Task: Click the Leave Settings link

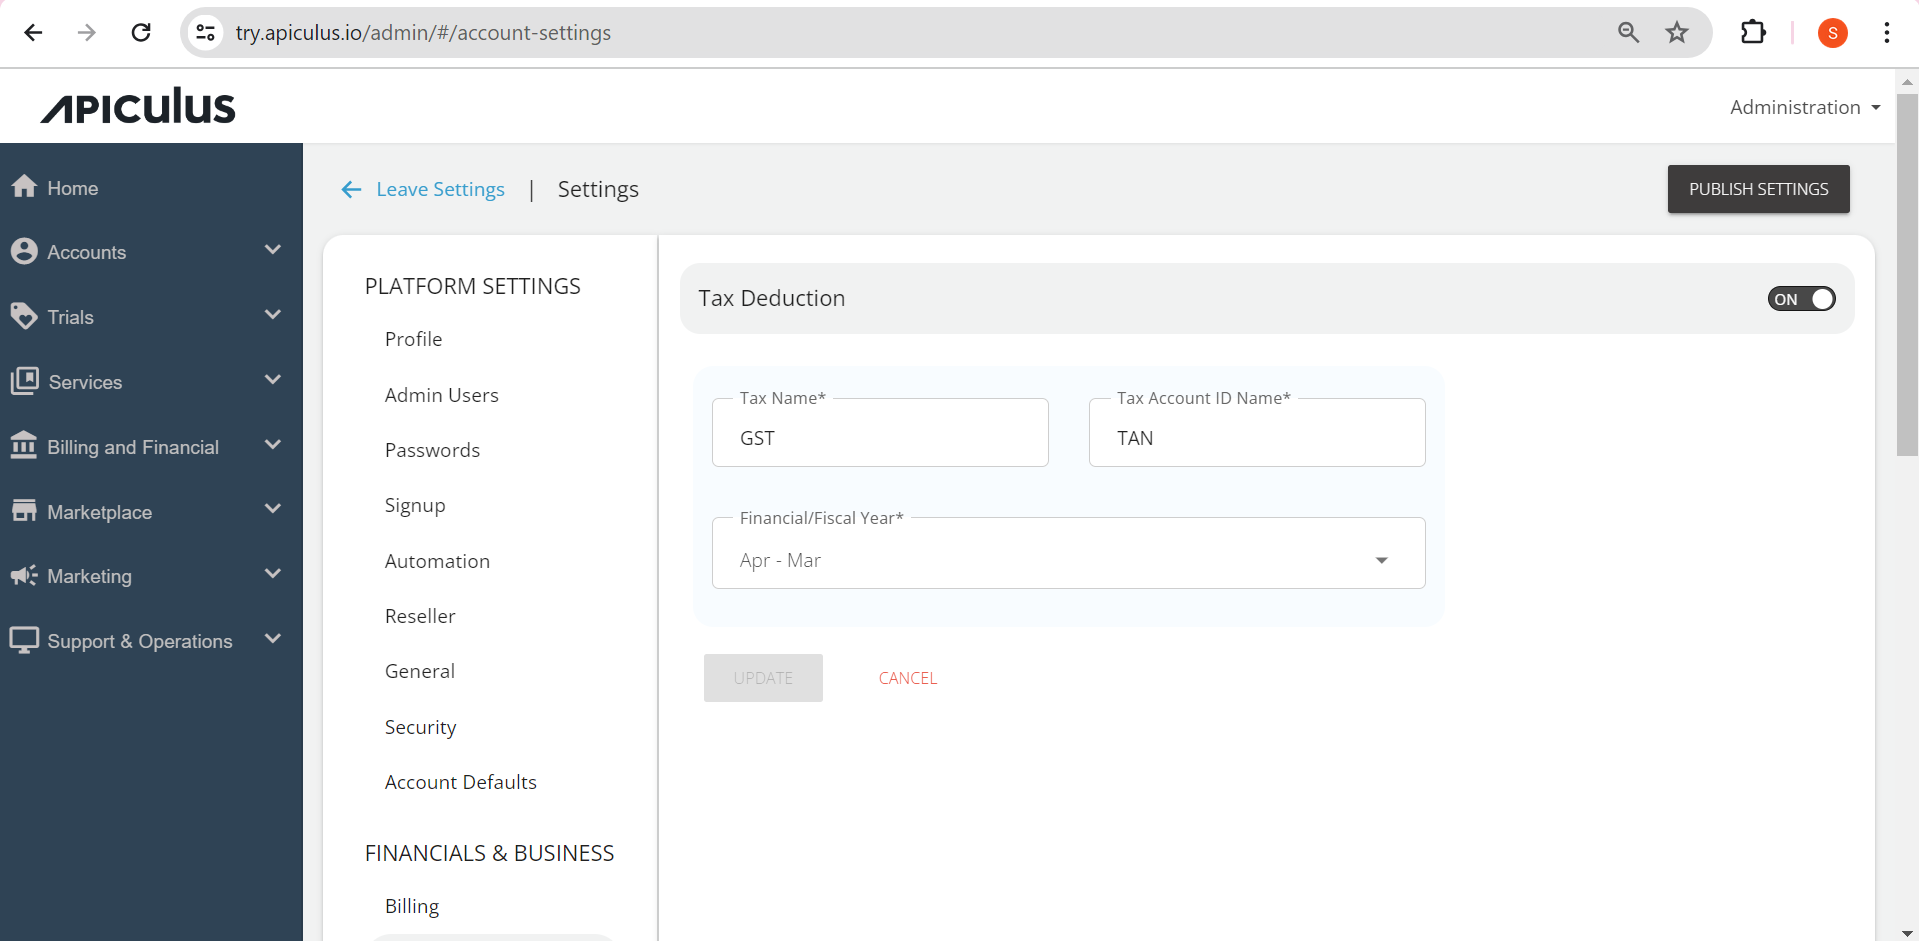Action: pos(440,189)
